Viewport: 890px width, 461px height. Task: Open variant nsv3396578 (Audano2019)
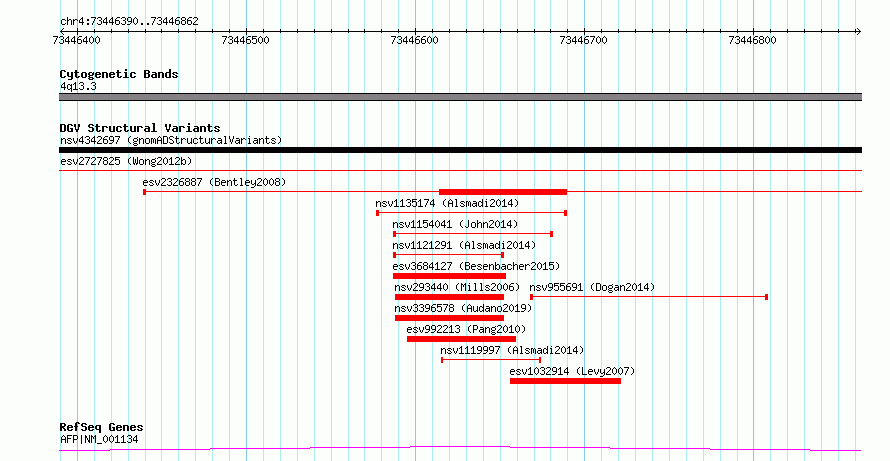coord(463,308)
